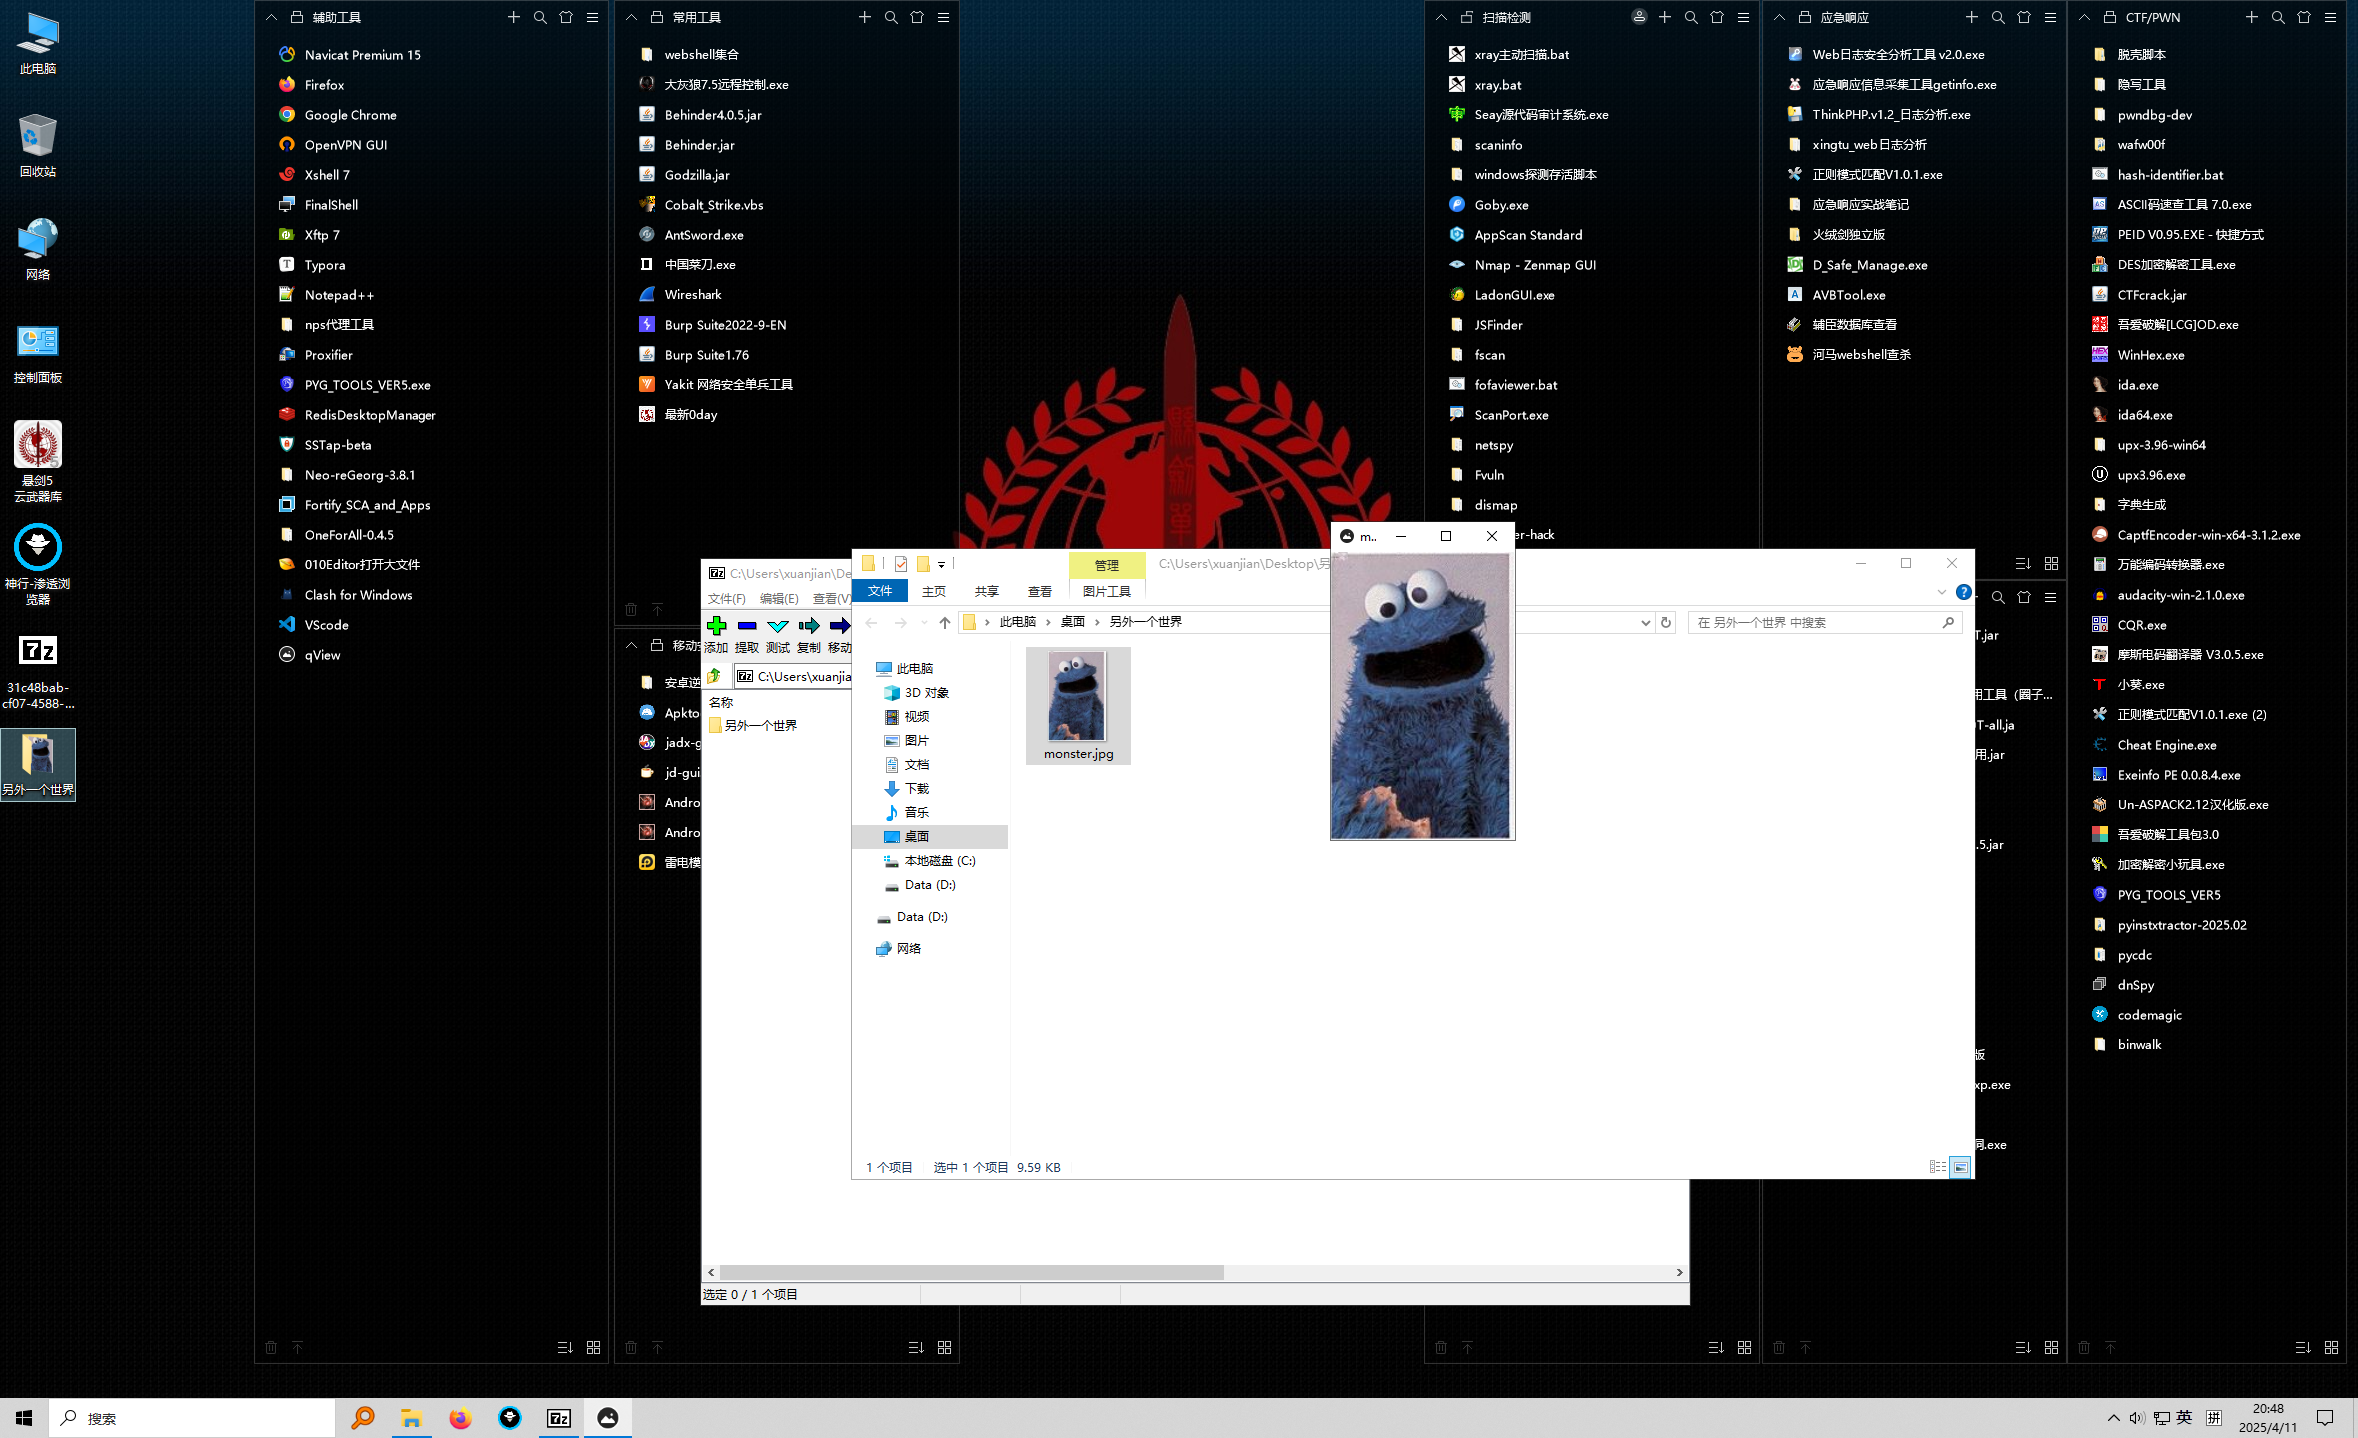The width and height of the screenshot is (2358, 1438).
Task: Click the 7-Zip 复制 (Copy) arrow icon
Action: [809, 626]
